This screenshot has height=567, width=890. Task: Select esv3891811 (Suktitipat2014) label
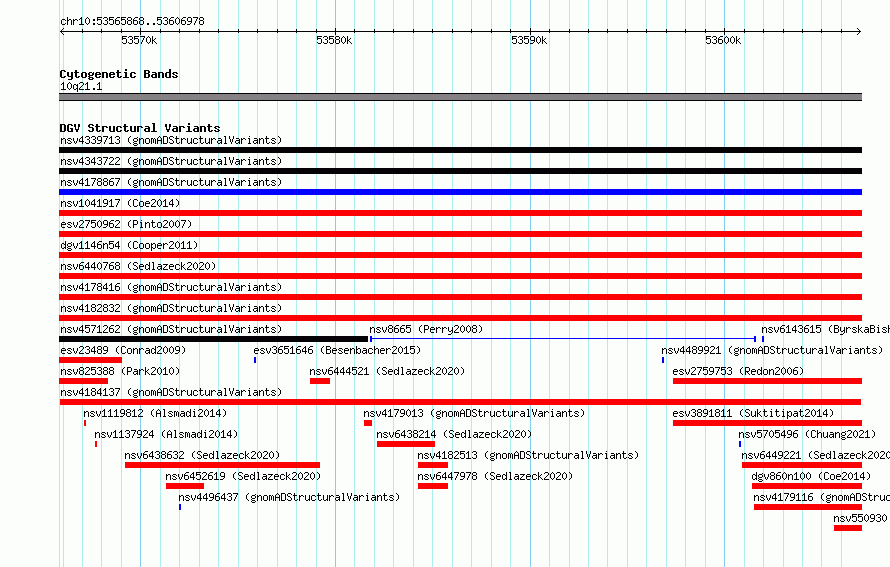[x=753, y=413]
